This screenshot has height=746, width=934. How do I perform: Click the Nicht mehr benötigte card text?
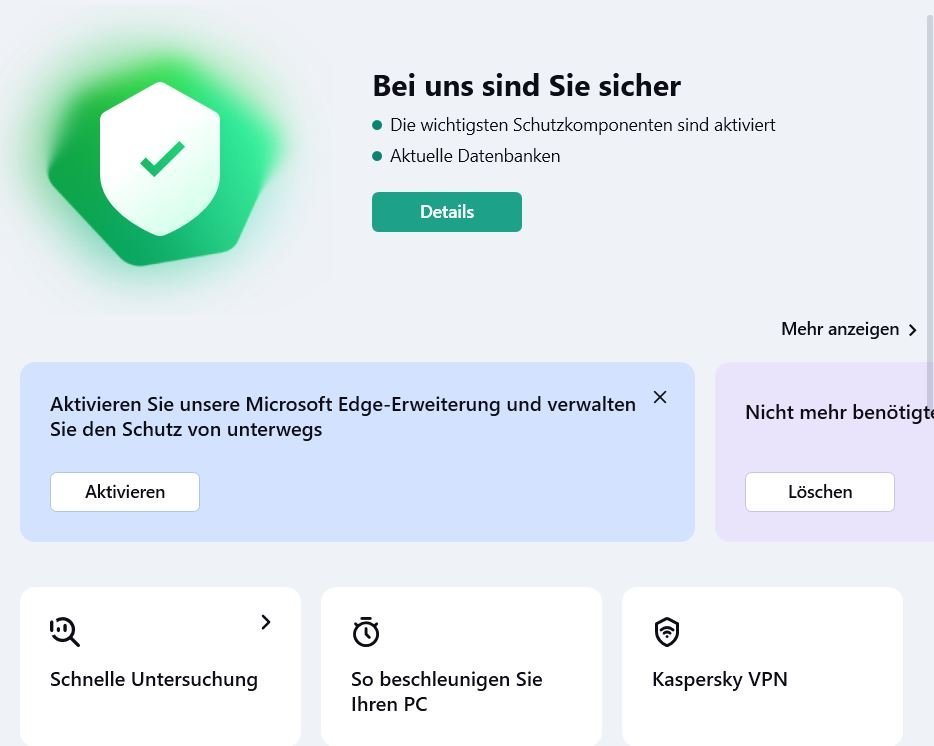click(838, 412)
